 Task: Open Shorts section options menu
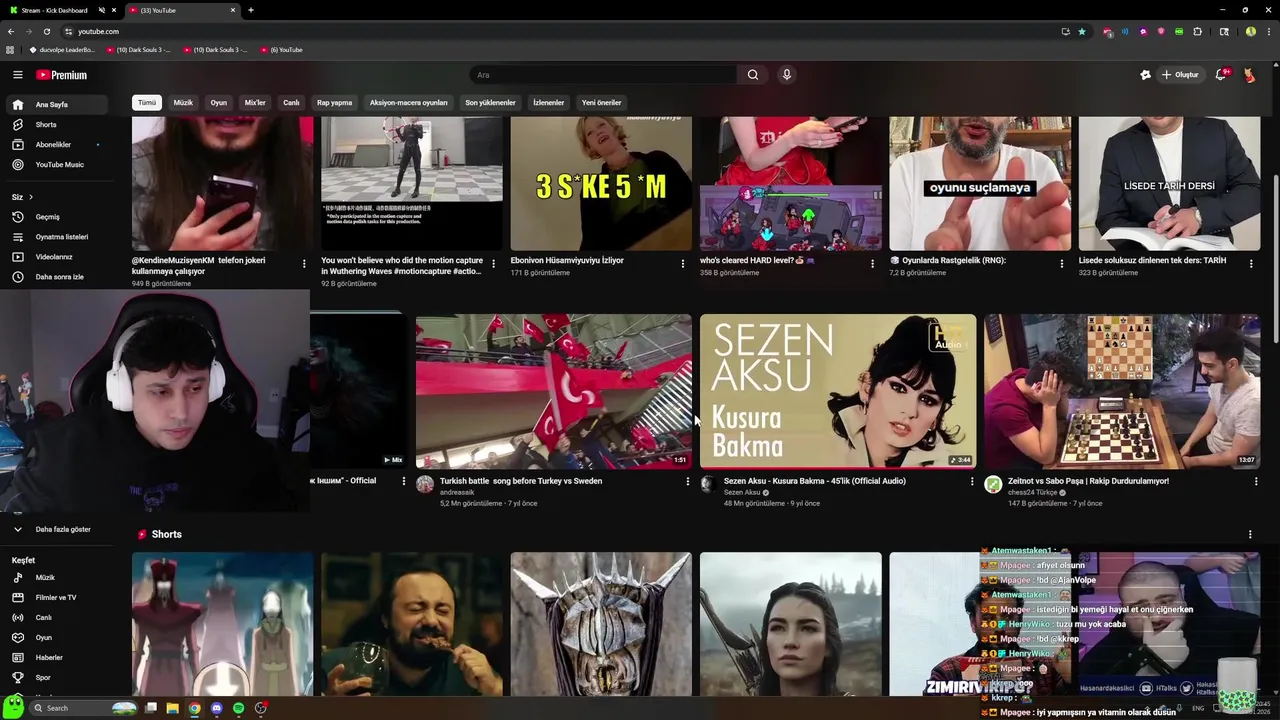click(x=1250, y=535)
